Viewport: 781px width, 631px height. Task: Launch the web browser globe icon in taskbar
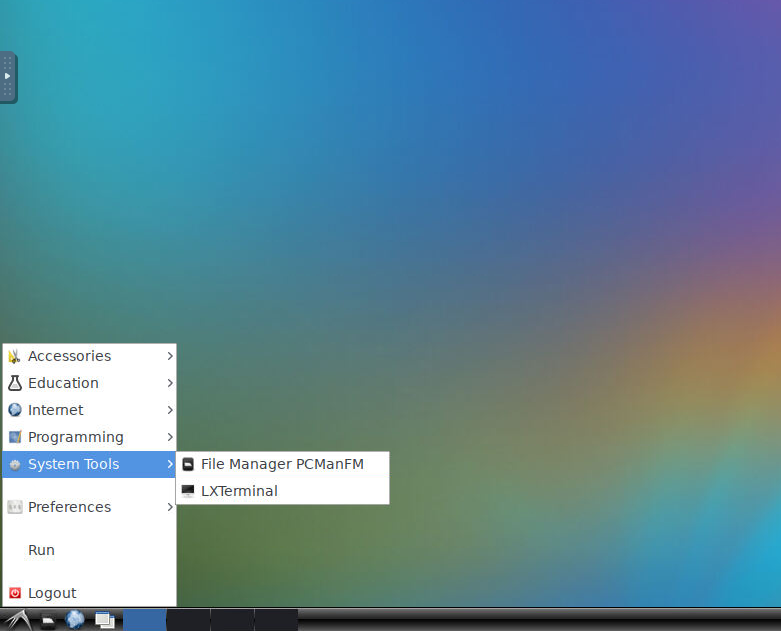(x=75, y=620)
